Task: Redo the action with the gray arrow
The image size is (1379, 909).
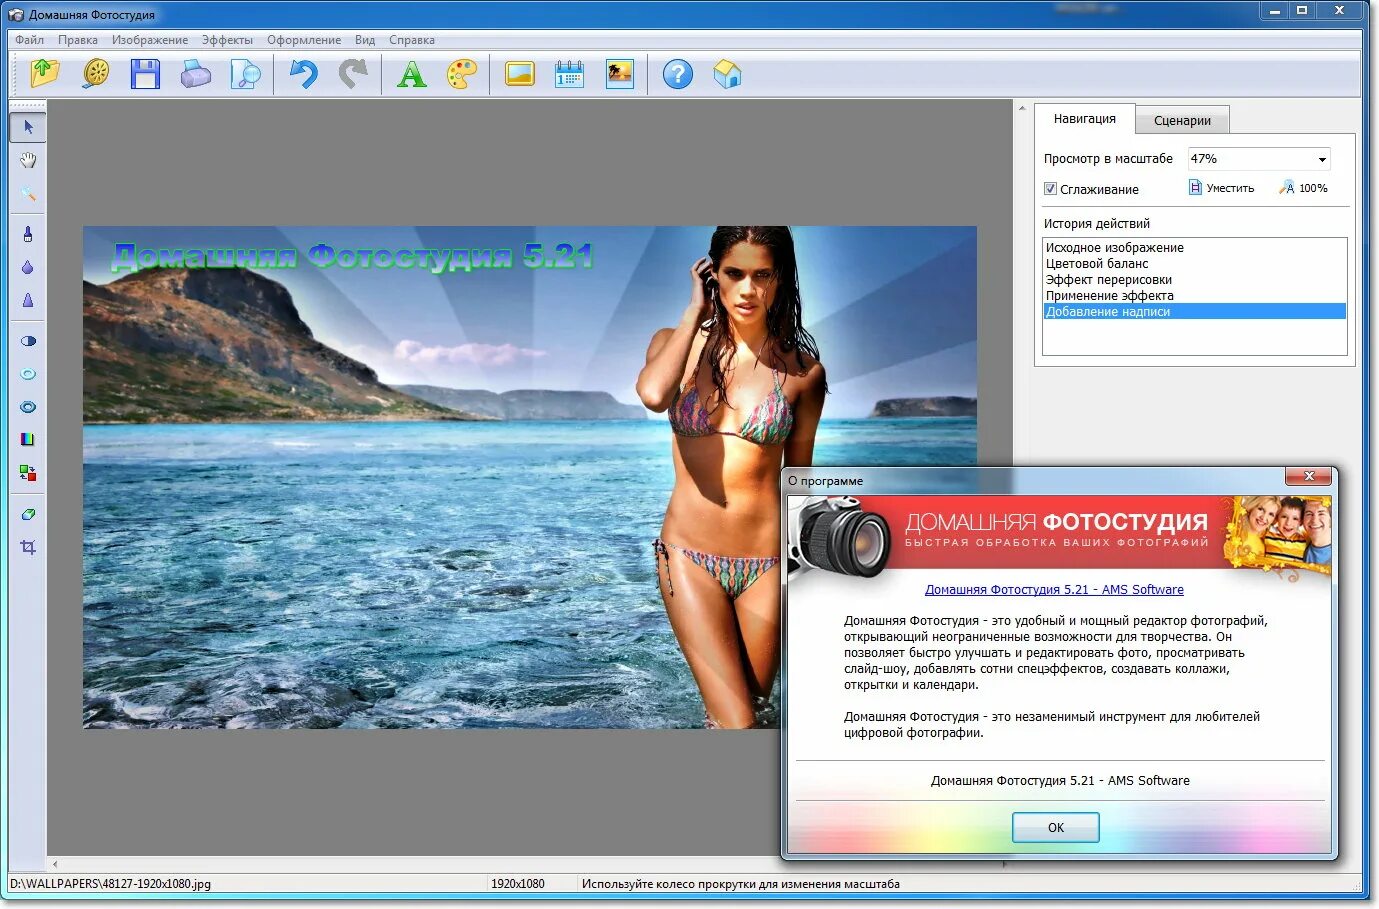Action: pos(352,73)
